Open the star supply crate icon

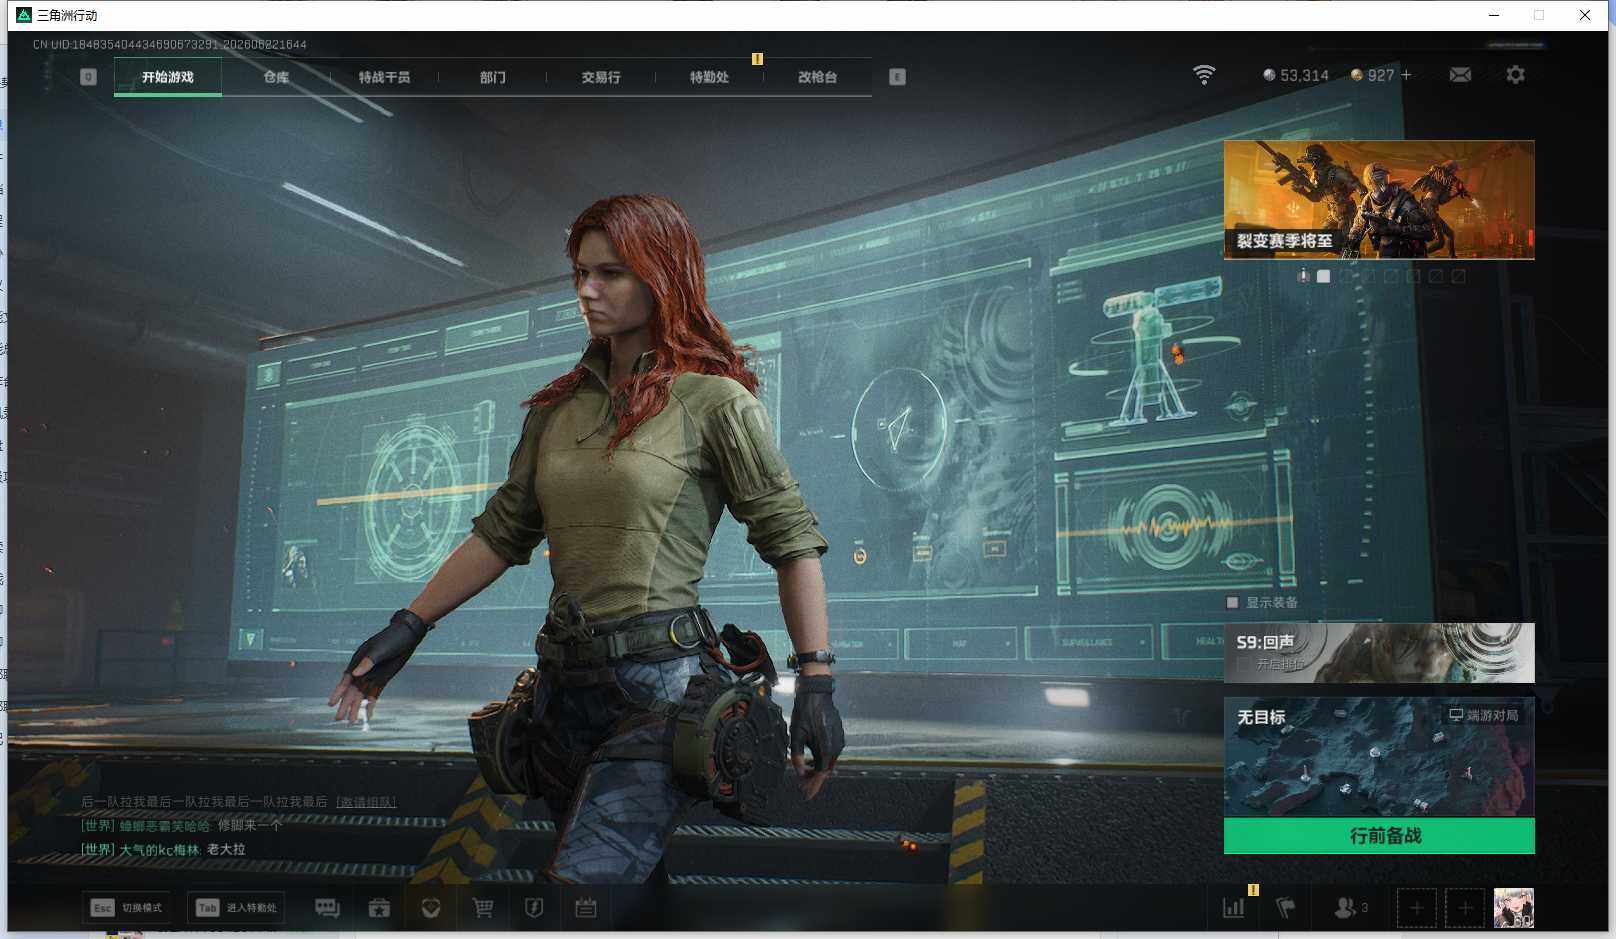[x=379, y=908]
